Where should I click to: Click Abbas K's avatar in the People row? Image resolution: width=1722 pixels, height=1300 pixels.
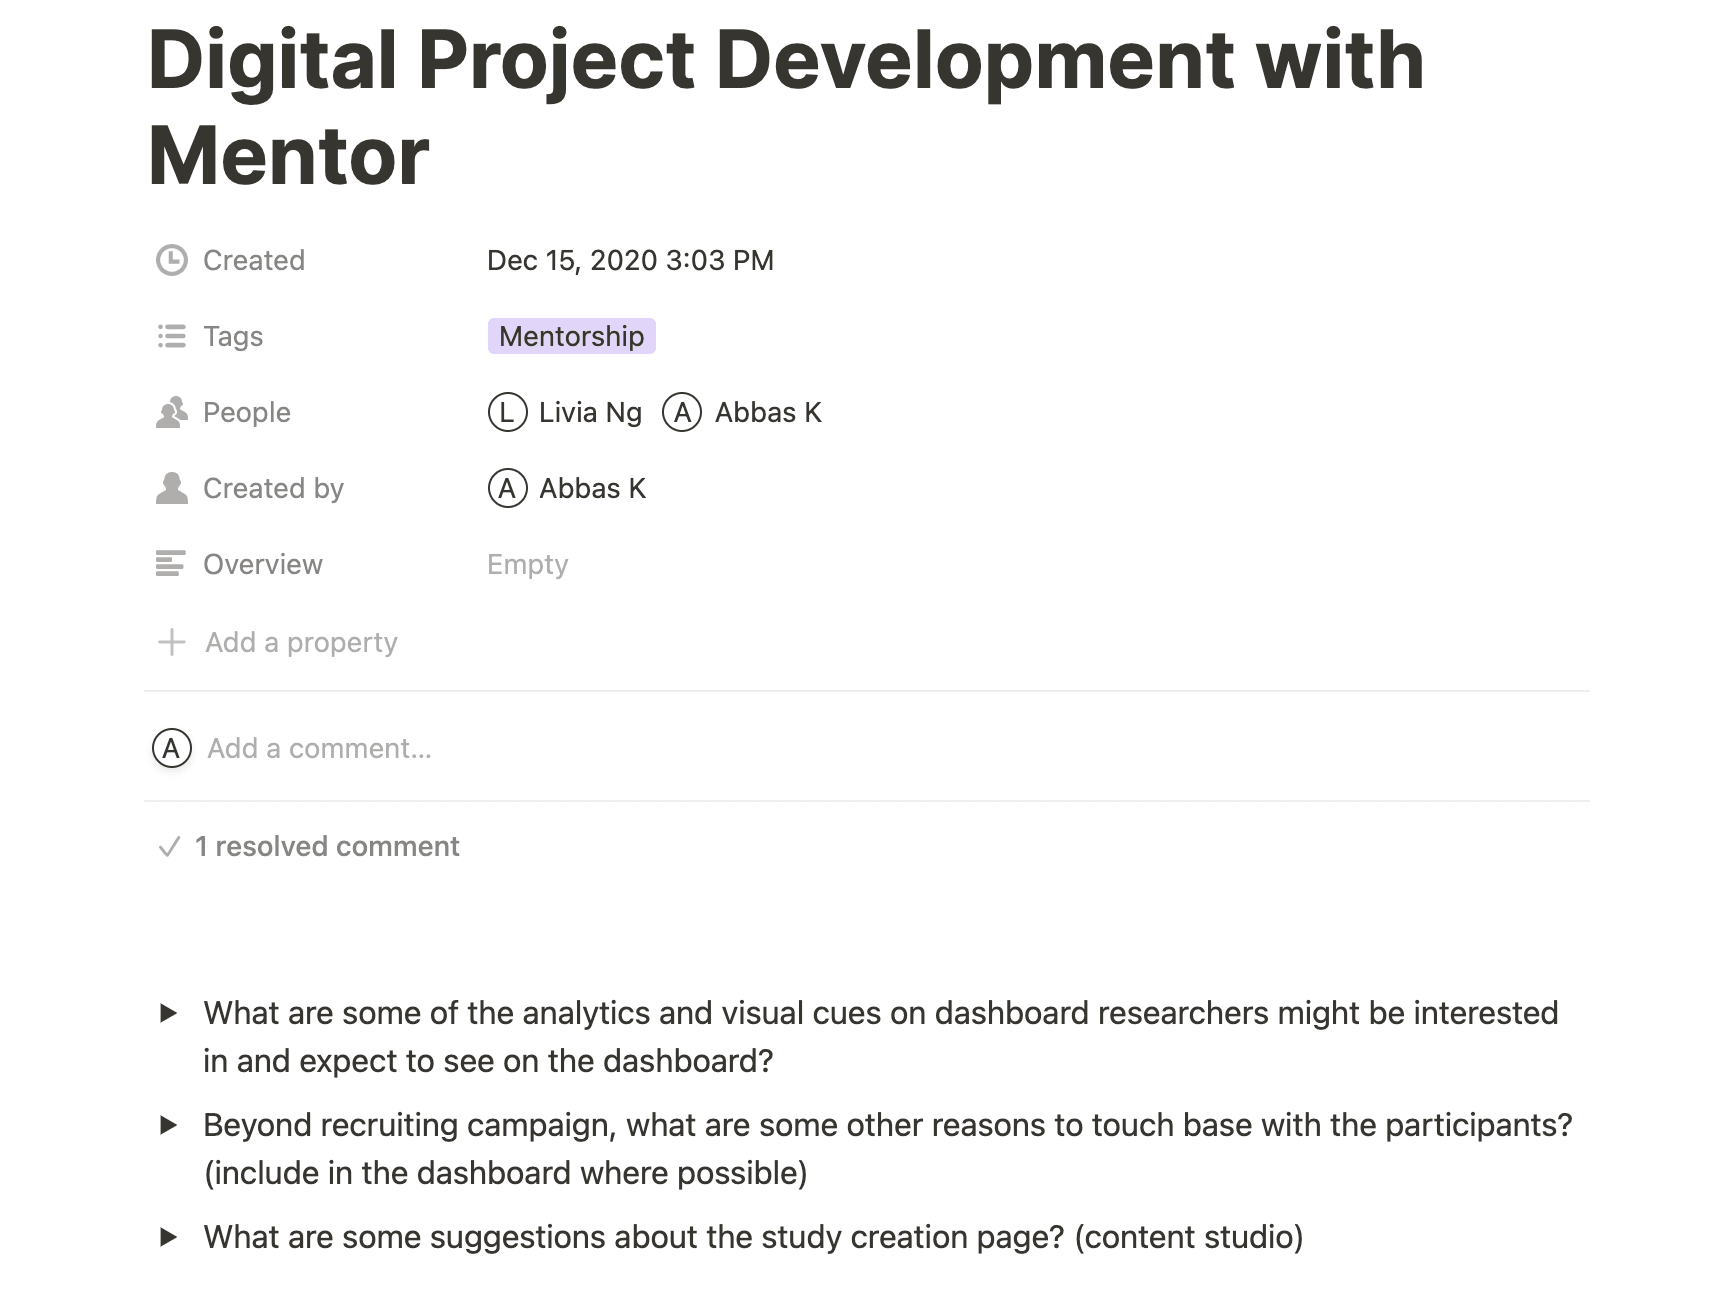click(x=682, y=412)
